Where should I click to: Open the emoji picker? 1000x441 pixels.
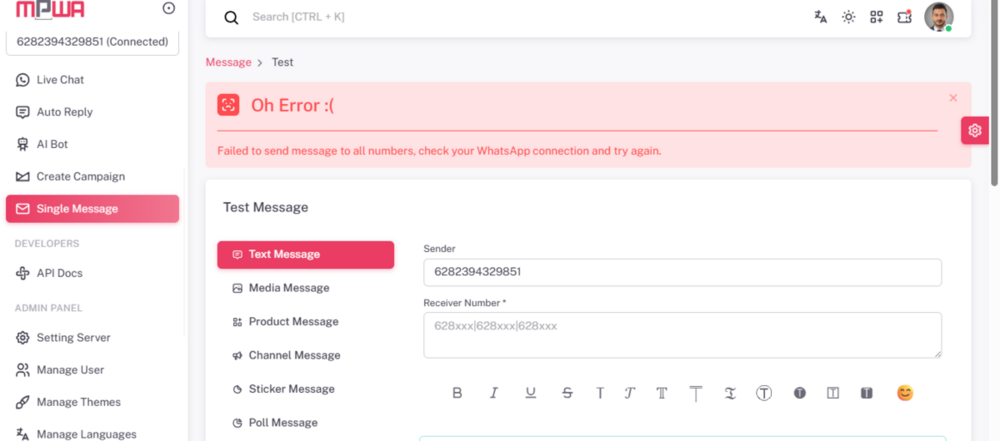click(905, 393)
